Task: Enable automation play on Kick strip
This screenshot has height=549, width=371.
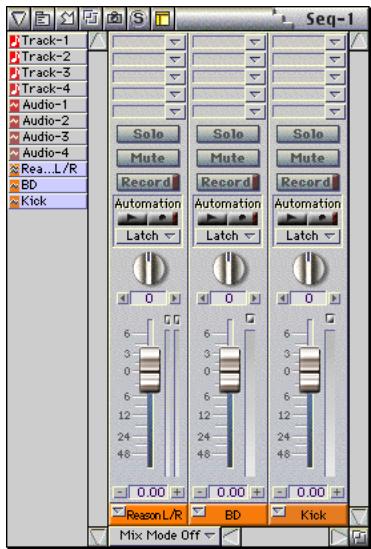Action: pyautogui.click(x=292, y=219)
